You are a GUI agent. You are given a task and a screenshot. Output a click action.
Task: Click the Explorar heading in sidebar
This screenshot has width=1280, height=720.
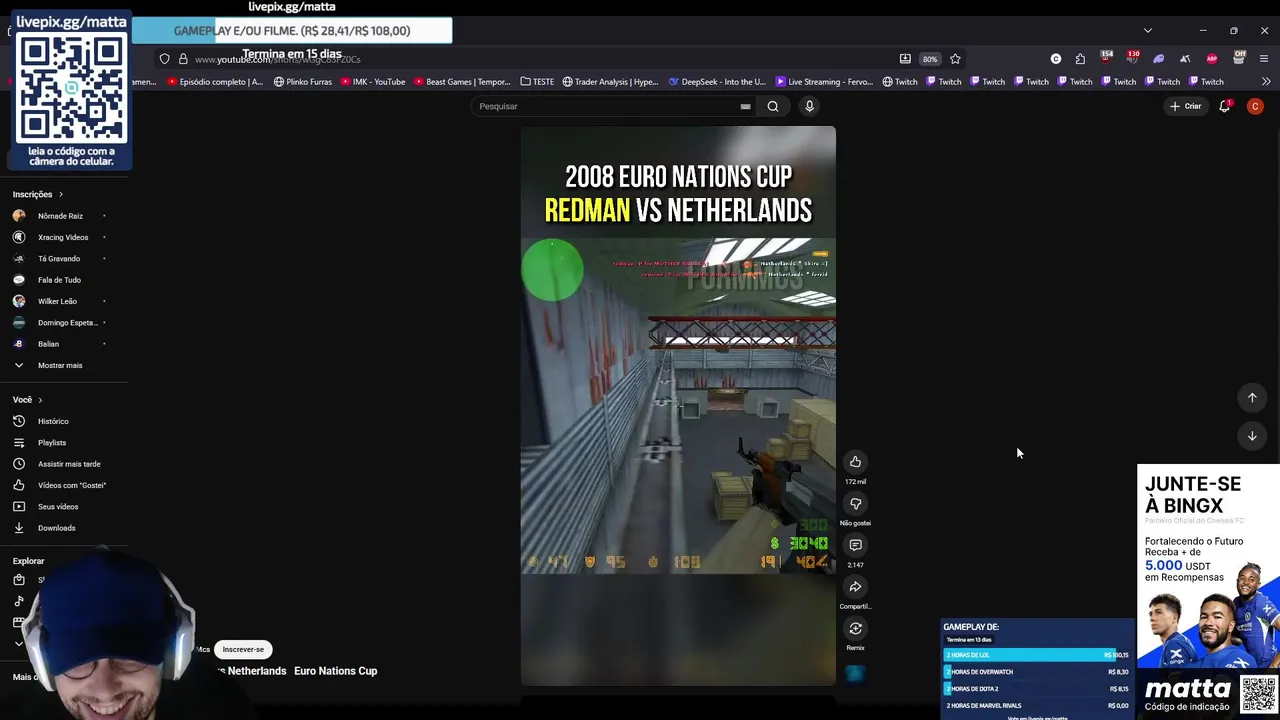(28, 561)
